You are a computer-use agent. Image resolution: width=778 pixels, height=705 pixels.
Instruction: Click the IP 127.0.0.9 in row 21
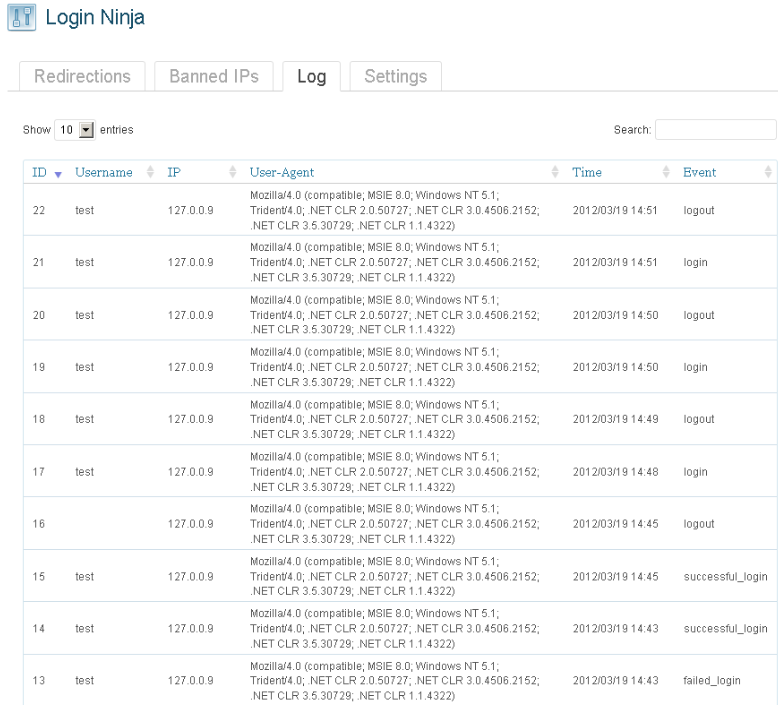(191, 262)
